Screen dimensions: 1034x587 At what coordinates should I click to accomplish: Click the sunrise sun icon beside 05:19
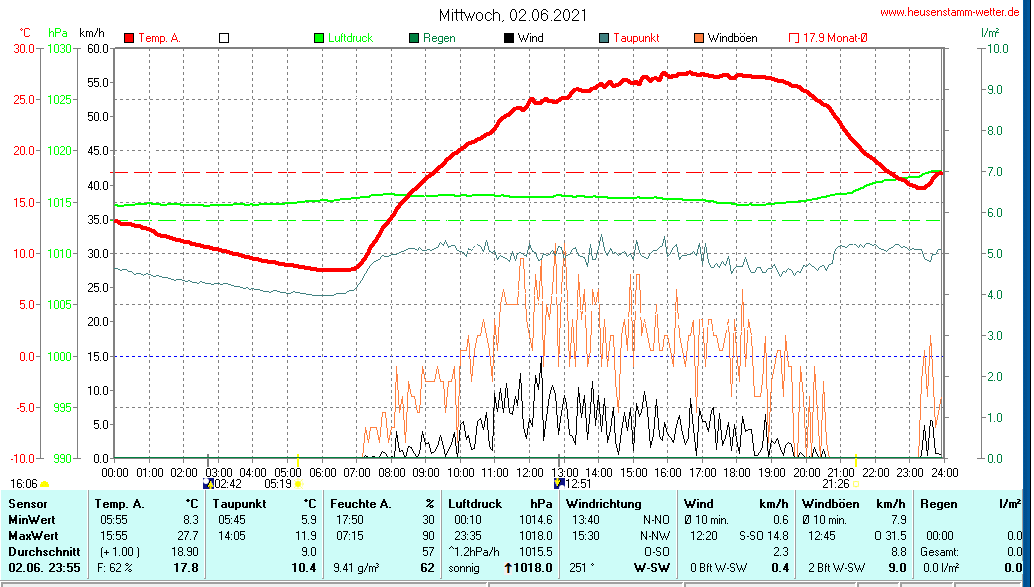pyautogui.click(x=298, y=485)
